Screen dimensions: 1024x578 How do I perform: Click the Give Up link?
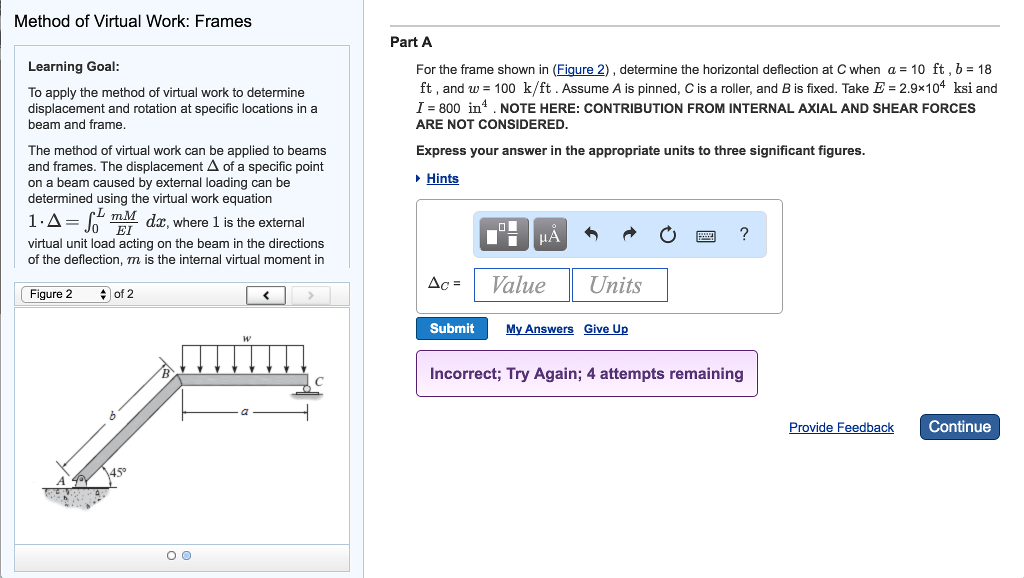click(x=606, y=329)
